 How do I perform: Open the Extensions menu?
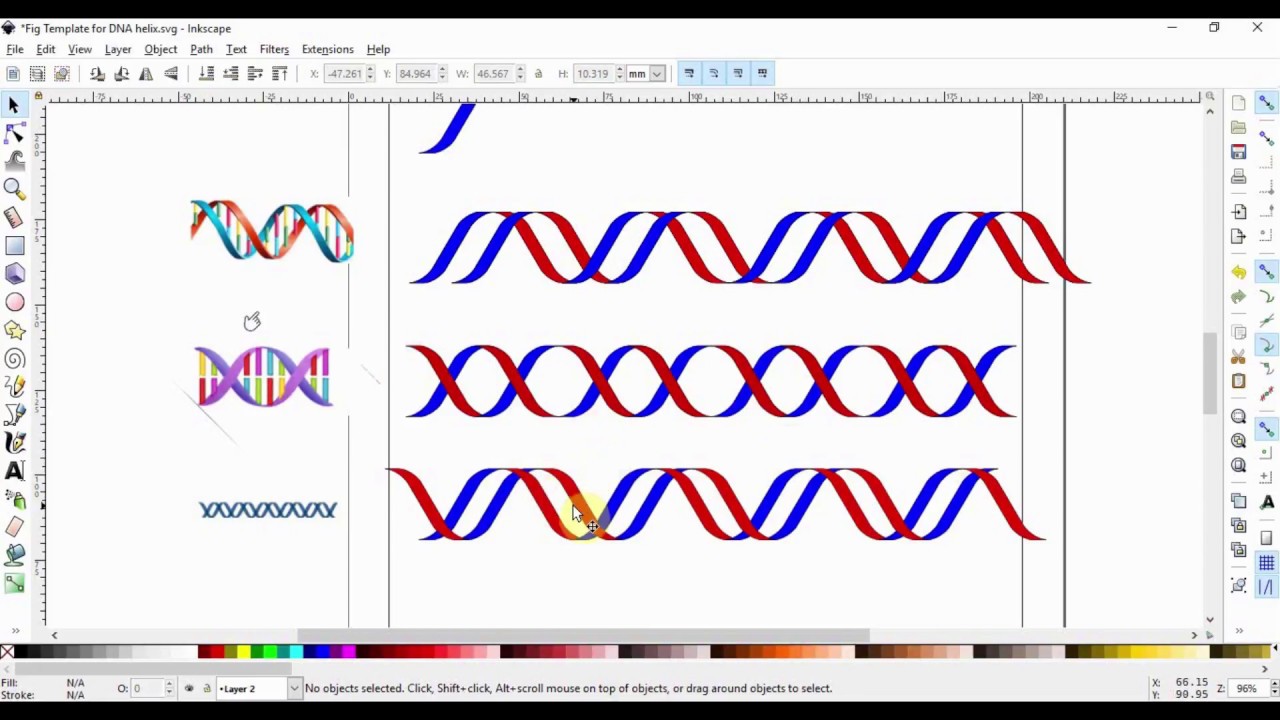pos(327,49)
